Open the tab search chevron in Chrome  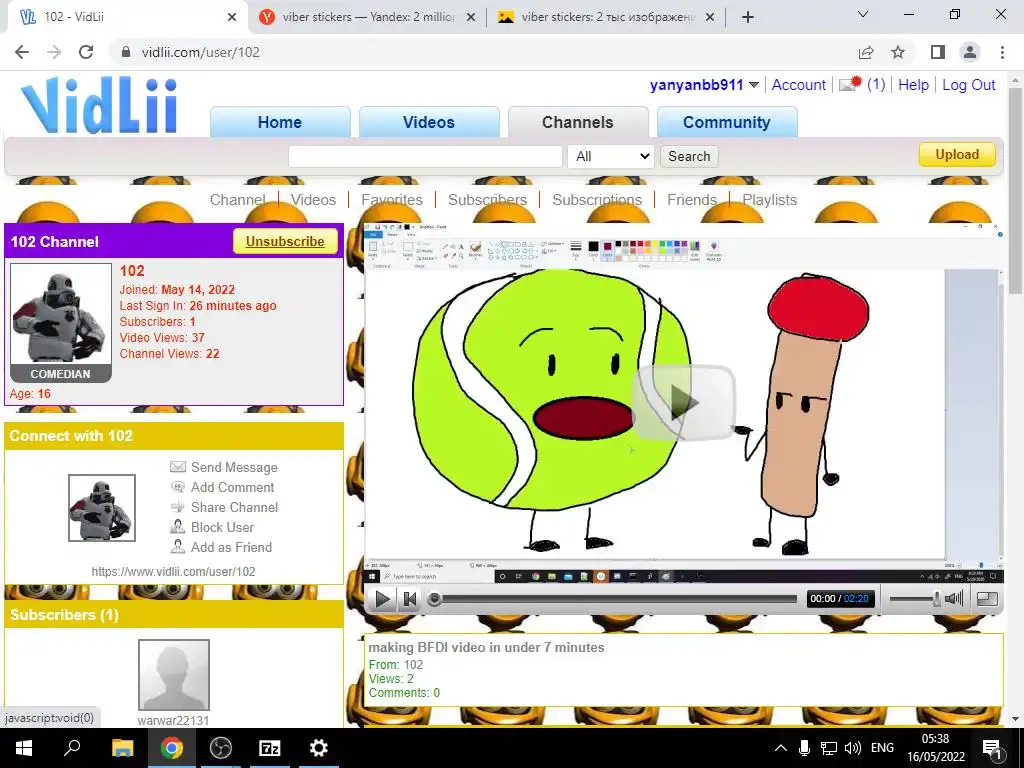(863, 14)
